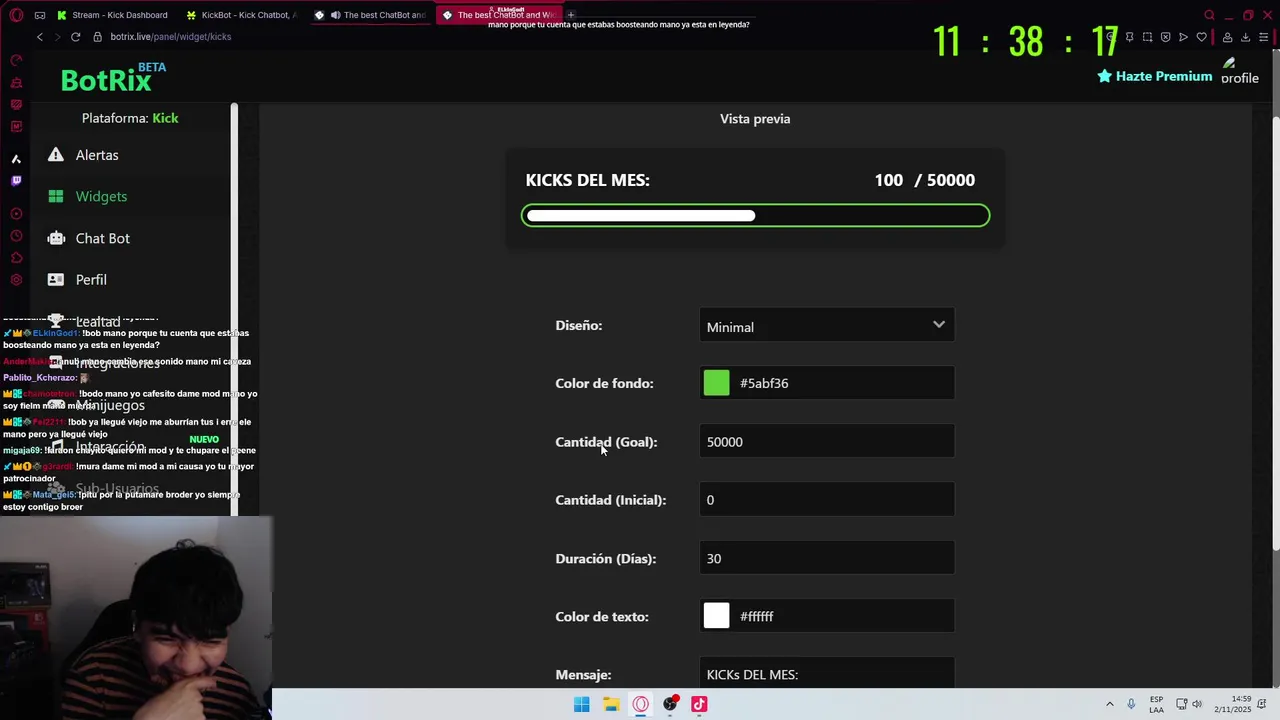The width and height of the screenshot is (1280, 720).
Task: Open a new browser tab
Action: click(571, 15)
